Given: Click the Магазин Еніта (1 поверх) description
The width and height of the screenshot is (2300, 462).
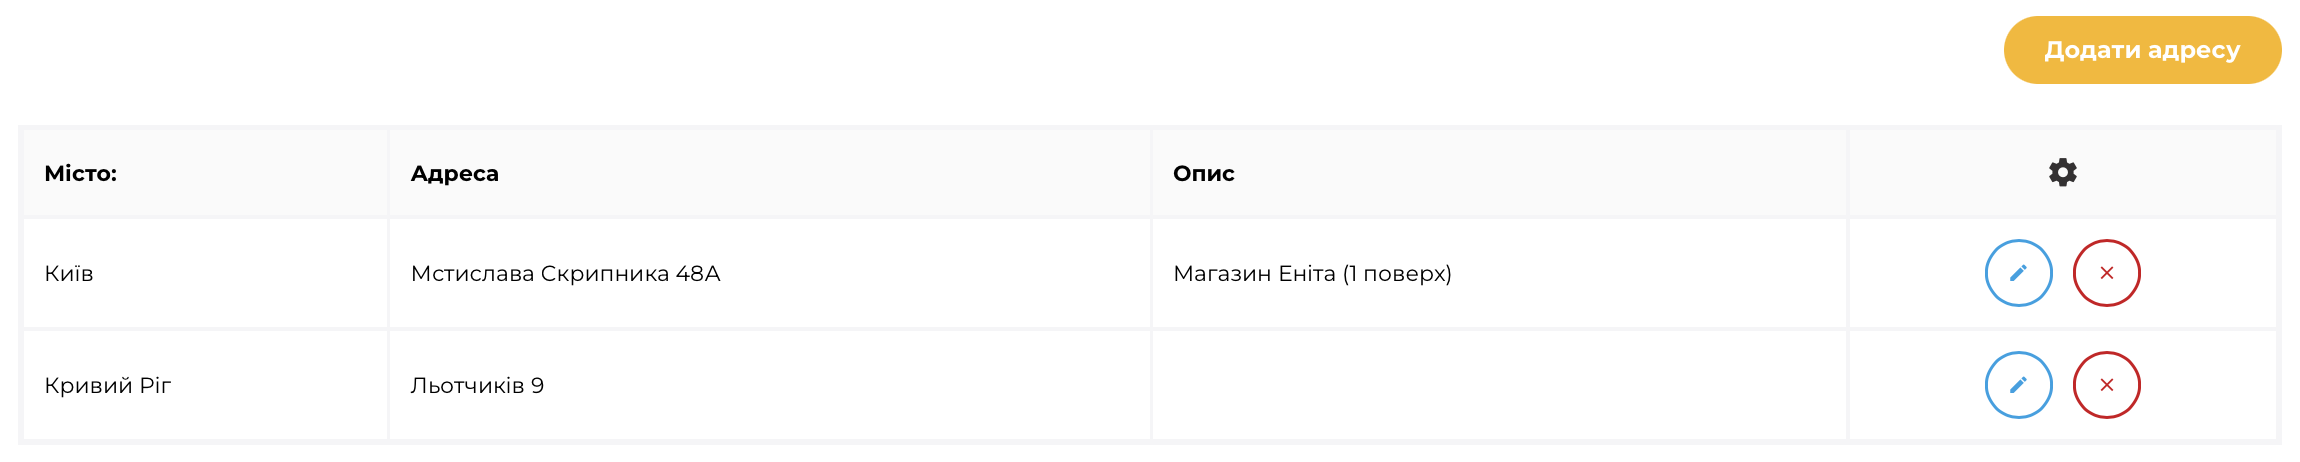Looking at the screenshot, I should point(1312,273).
